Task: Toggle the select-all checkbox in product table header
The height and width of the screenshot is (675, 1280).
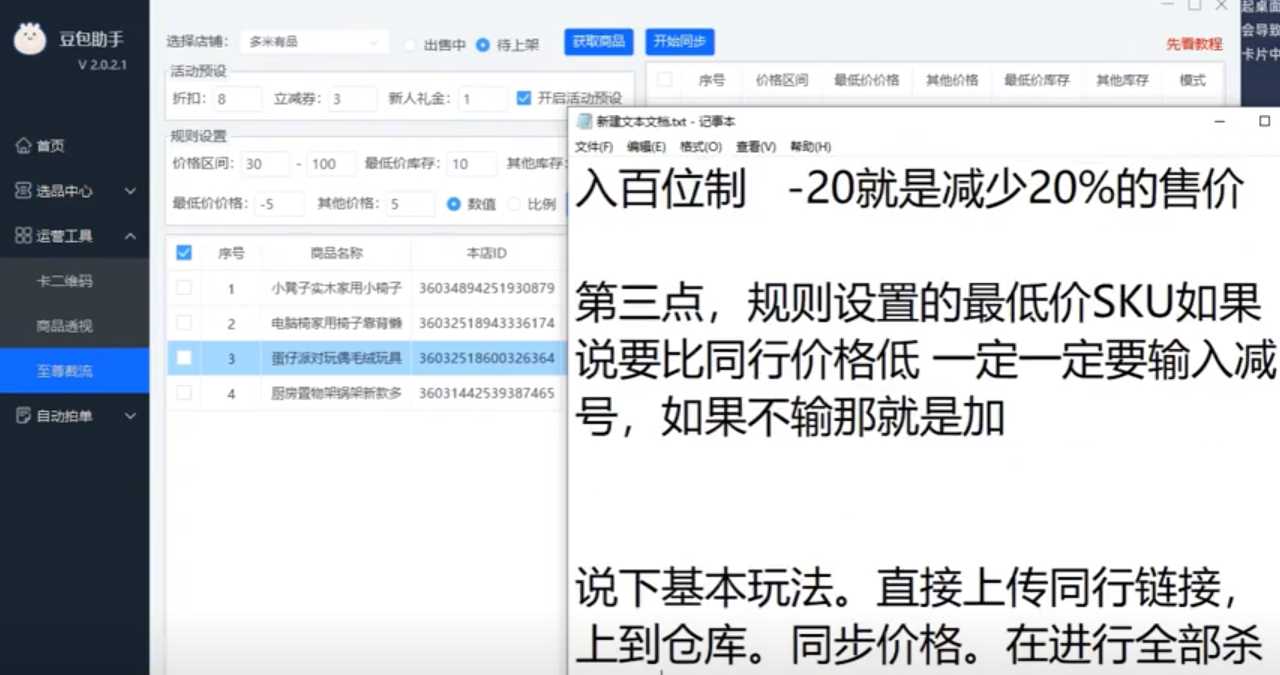Action: pyautogui.click(x=184, y=253)
